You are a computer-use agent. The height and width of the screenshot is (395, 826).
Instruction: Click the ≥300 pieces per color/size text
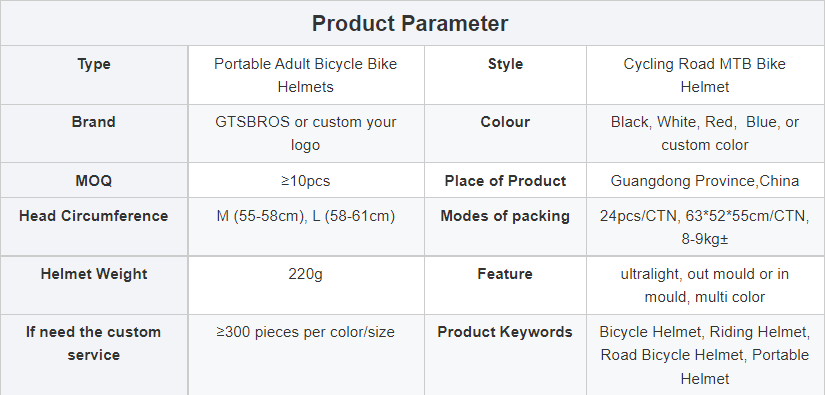(x=306, y=332)
